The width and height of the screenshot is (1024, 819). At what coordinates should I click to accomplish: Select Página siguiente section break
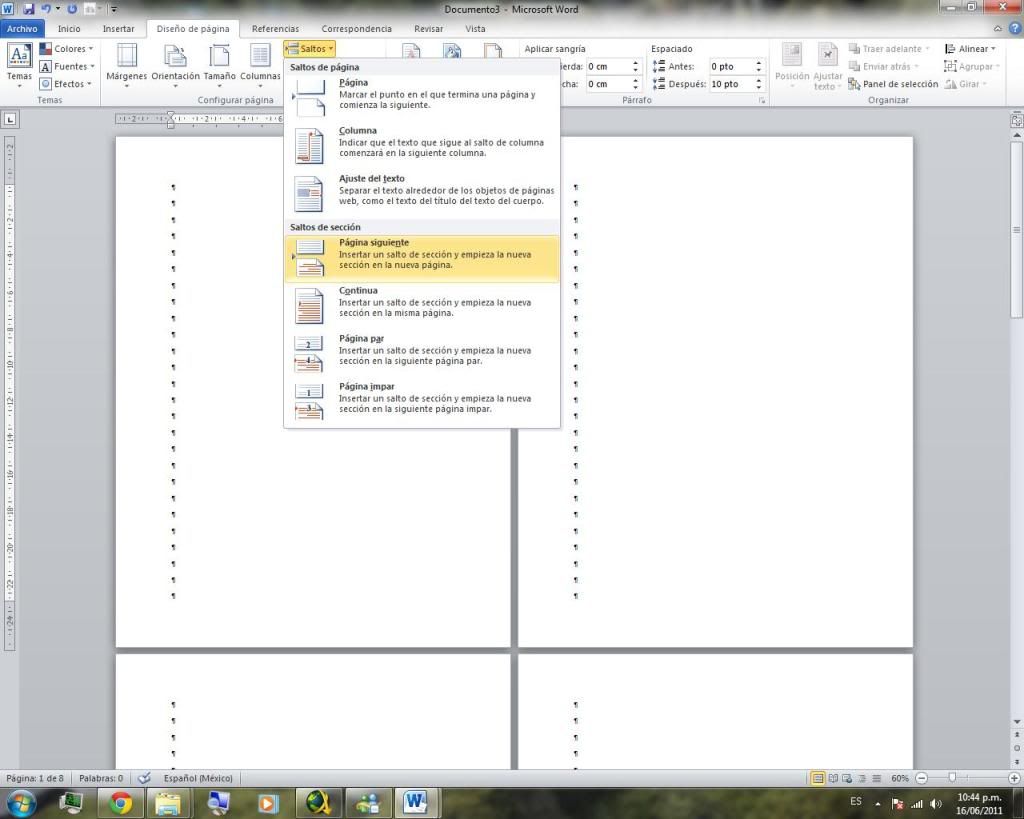[x=422, y=259]
